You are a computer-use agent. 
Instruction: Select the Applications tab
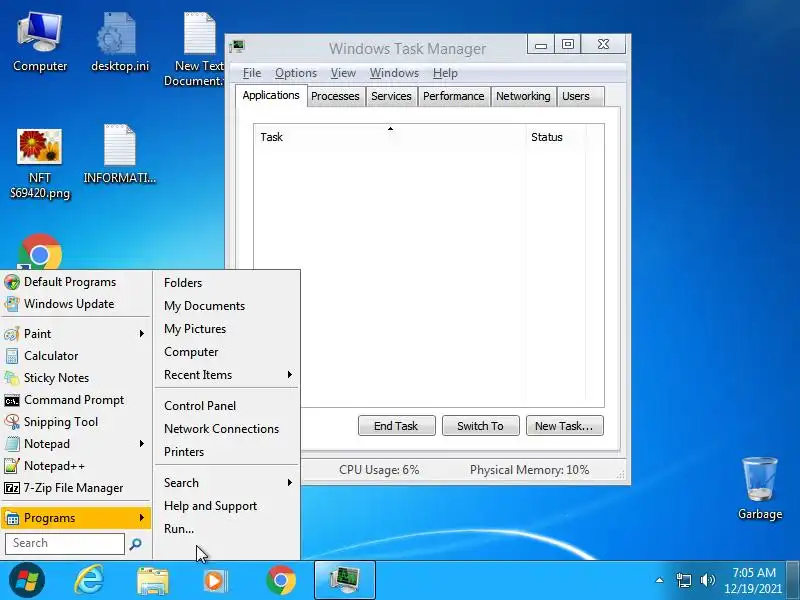271,95
